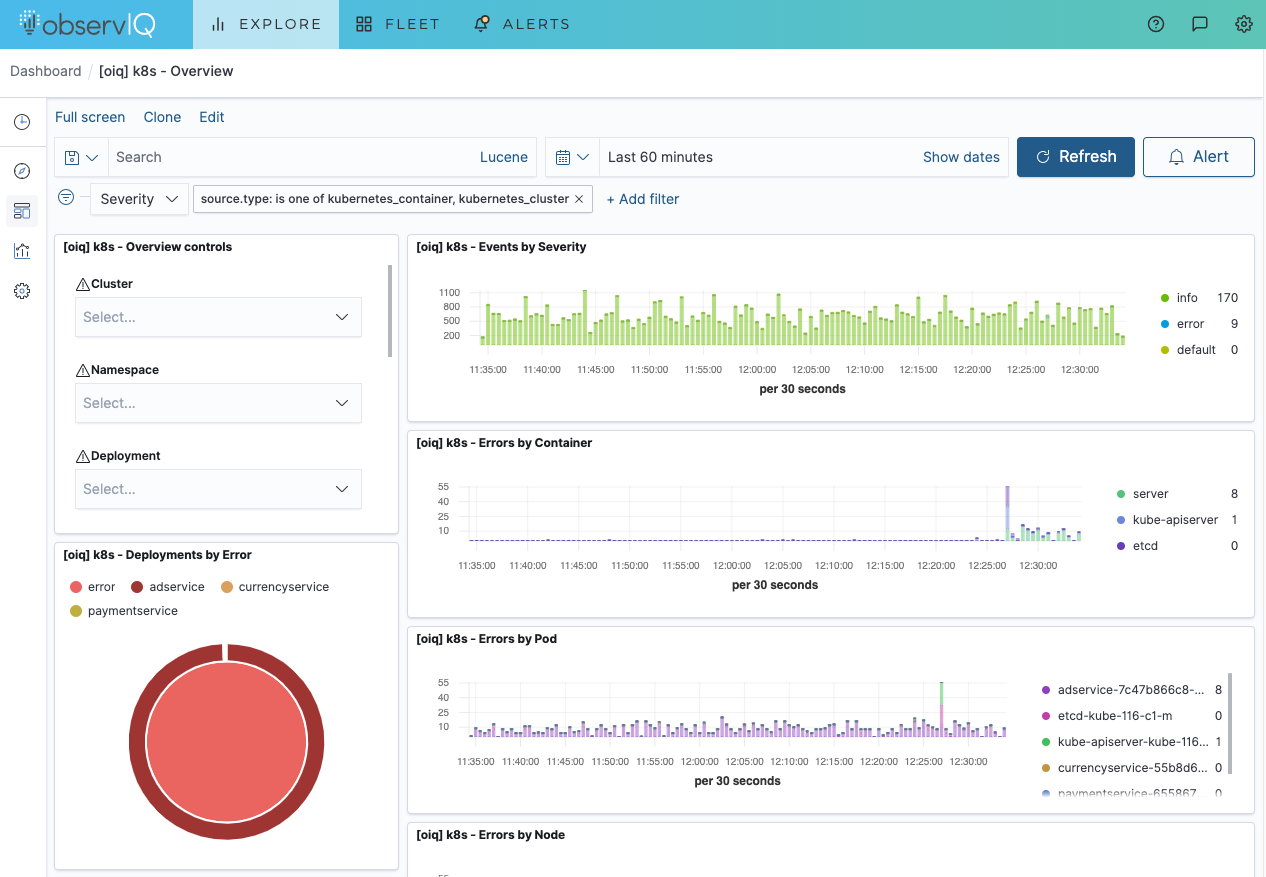Screen dimensions: 1266x877
Task: Switch to the Alerts tab
Action: tap(522, 24)
